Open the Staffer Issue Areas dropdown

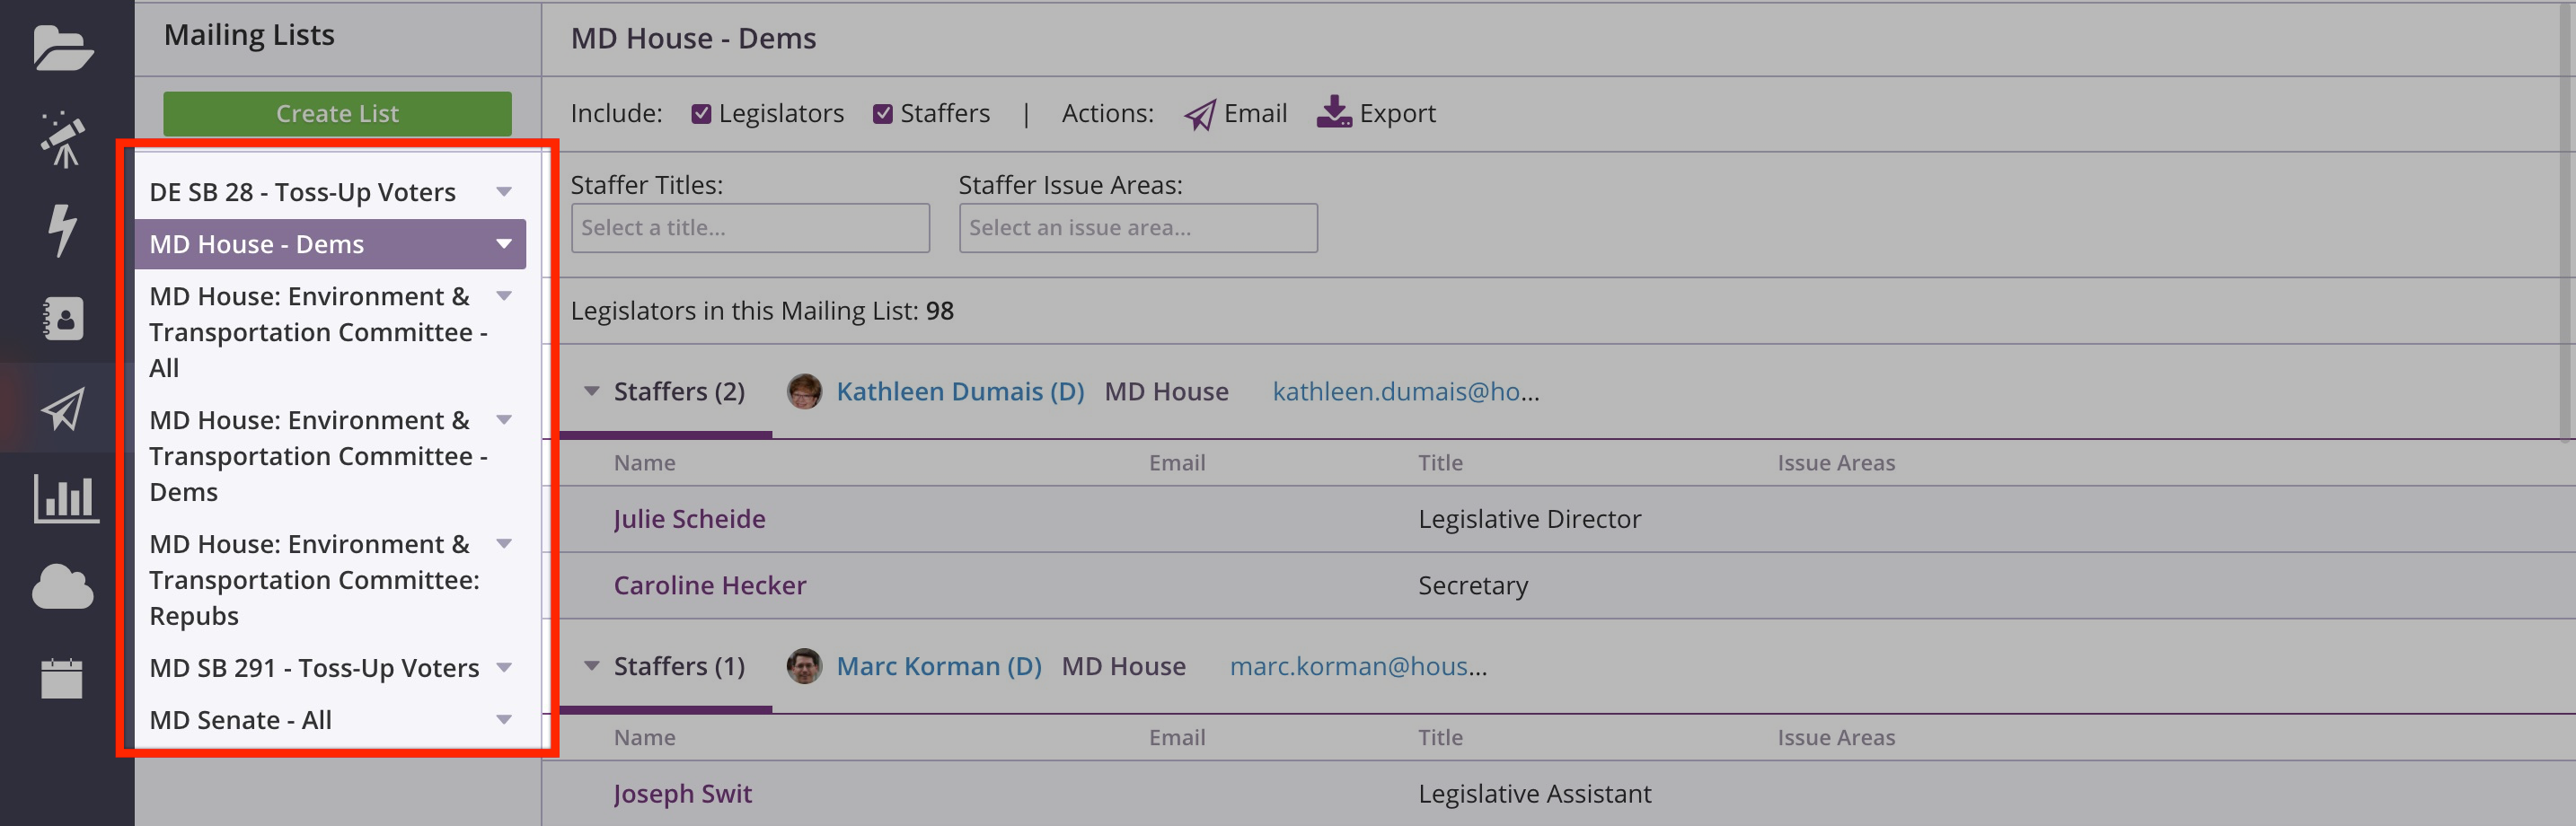[1137, 228]
